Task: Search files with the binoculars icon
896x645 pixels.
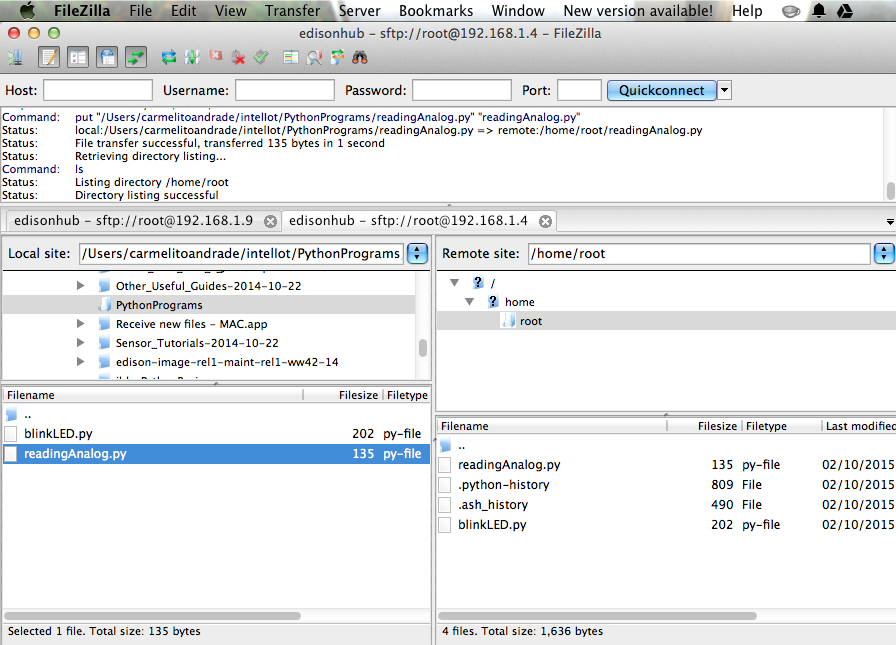Action: 360,57
